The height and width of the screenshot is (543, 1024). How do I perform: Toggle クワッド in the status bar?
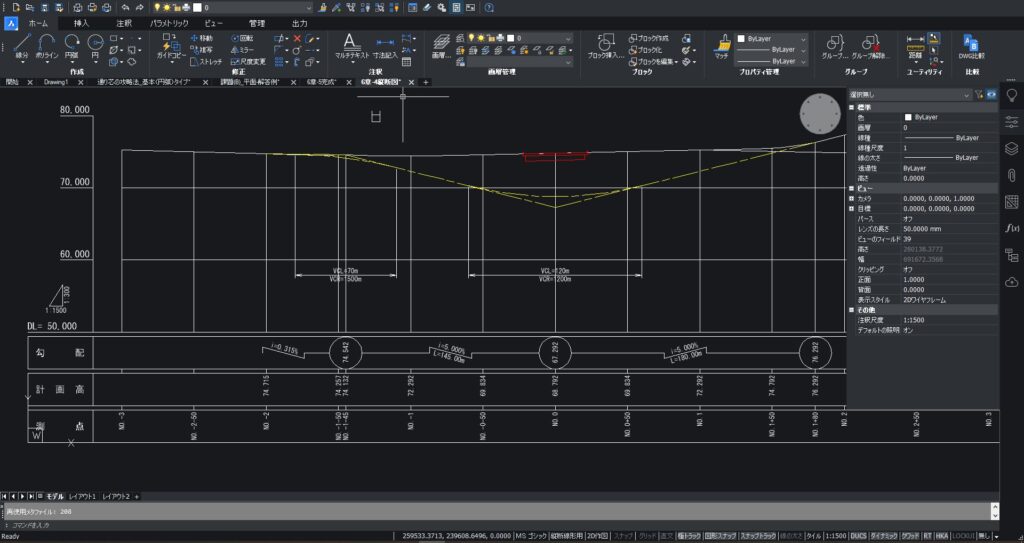pyautogui.click(x=910, y=536)
